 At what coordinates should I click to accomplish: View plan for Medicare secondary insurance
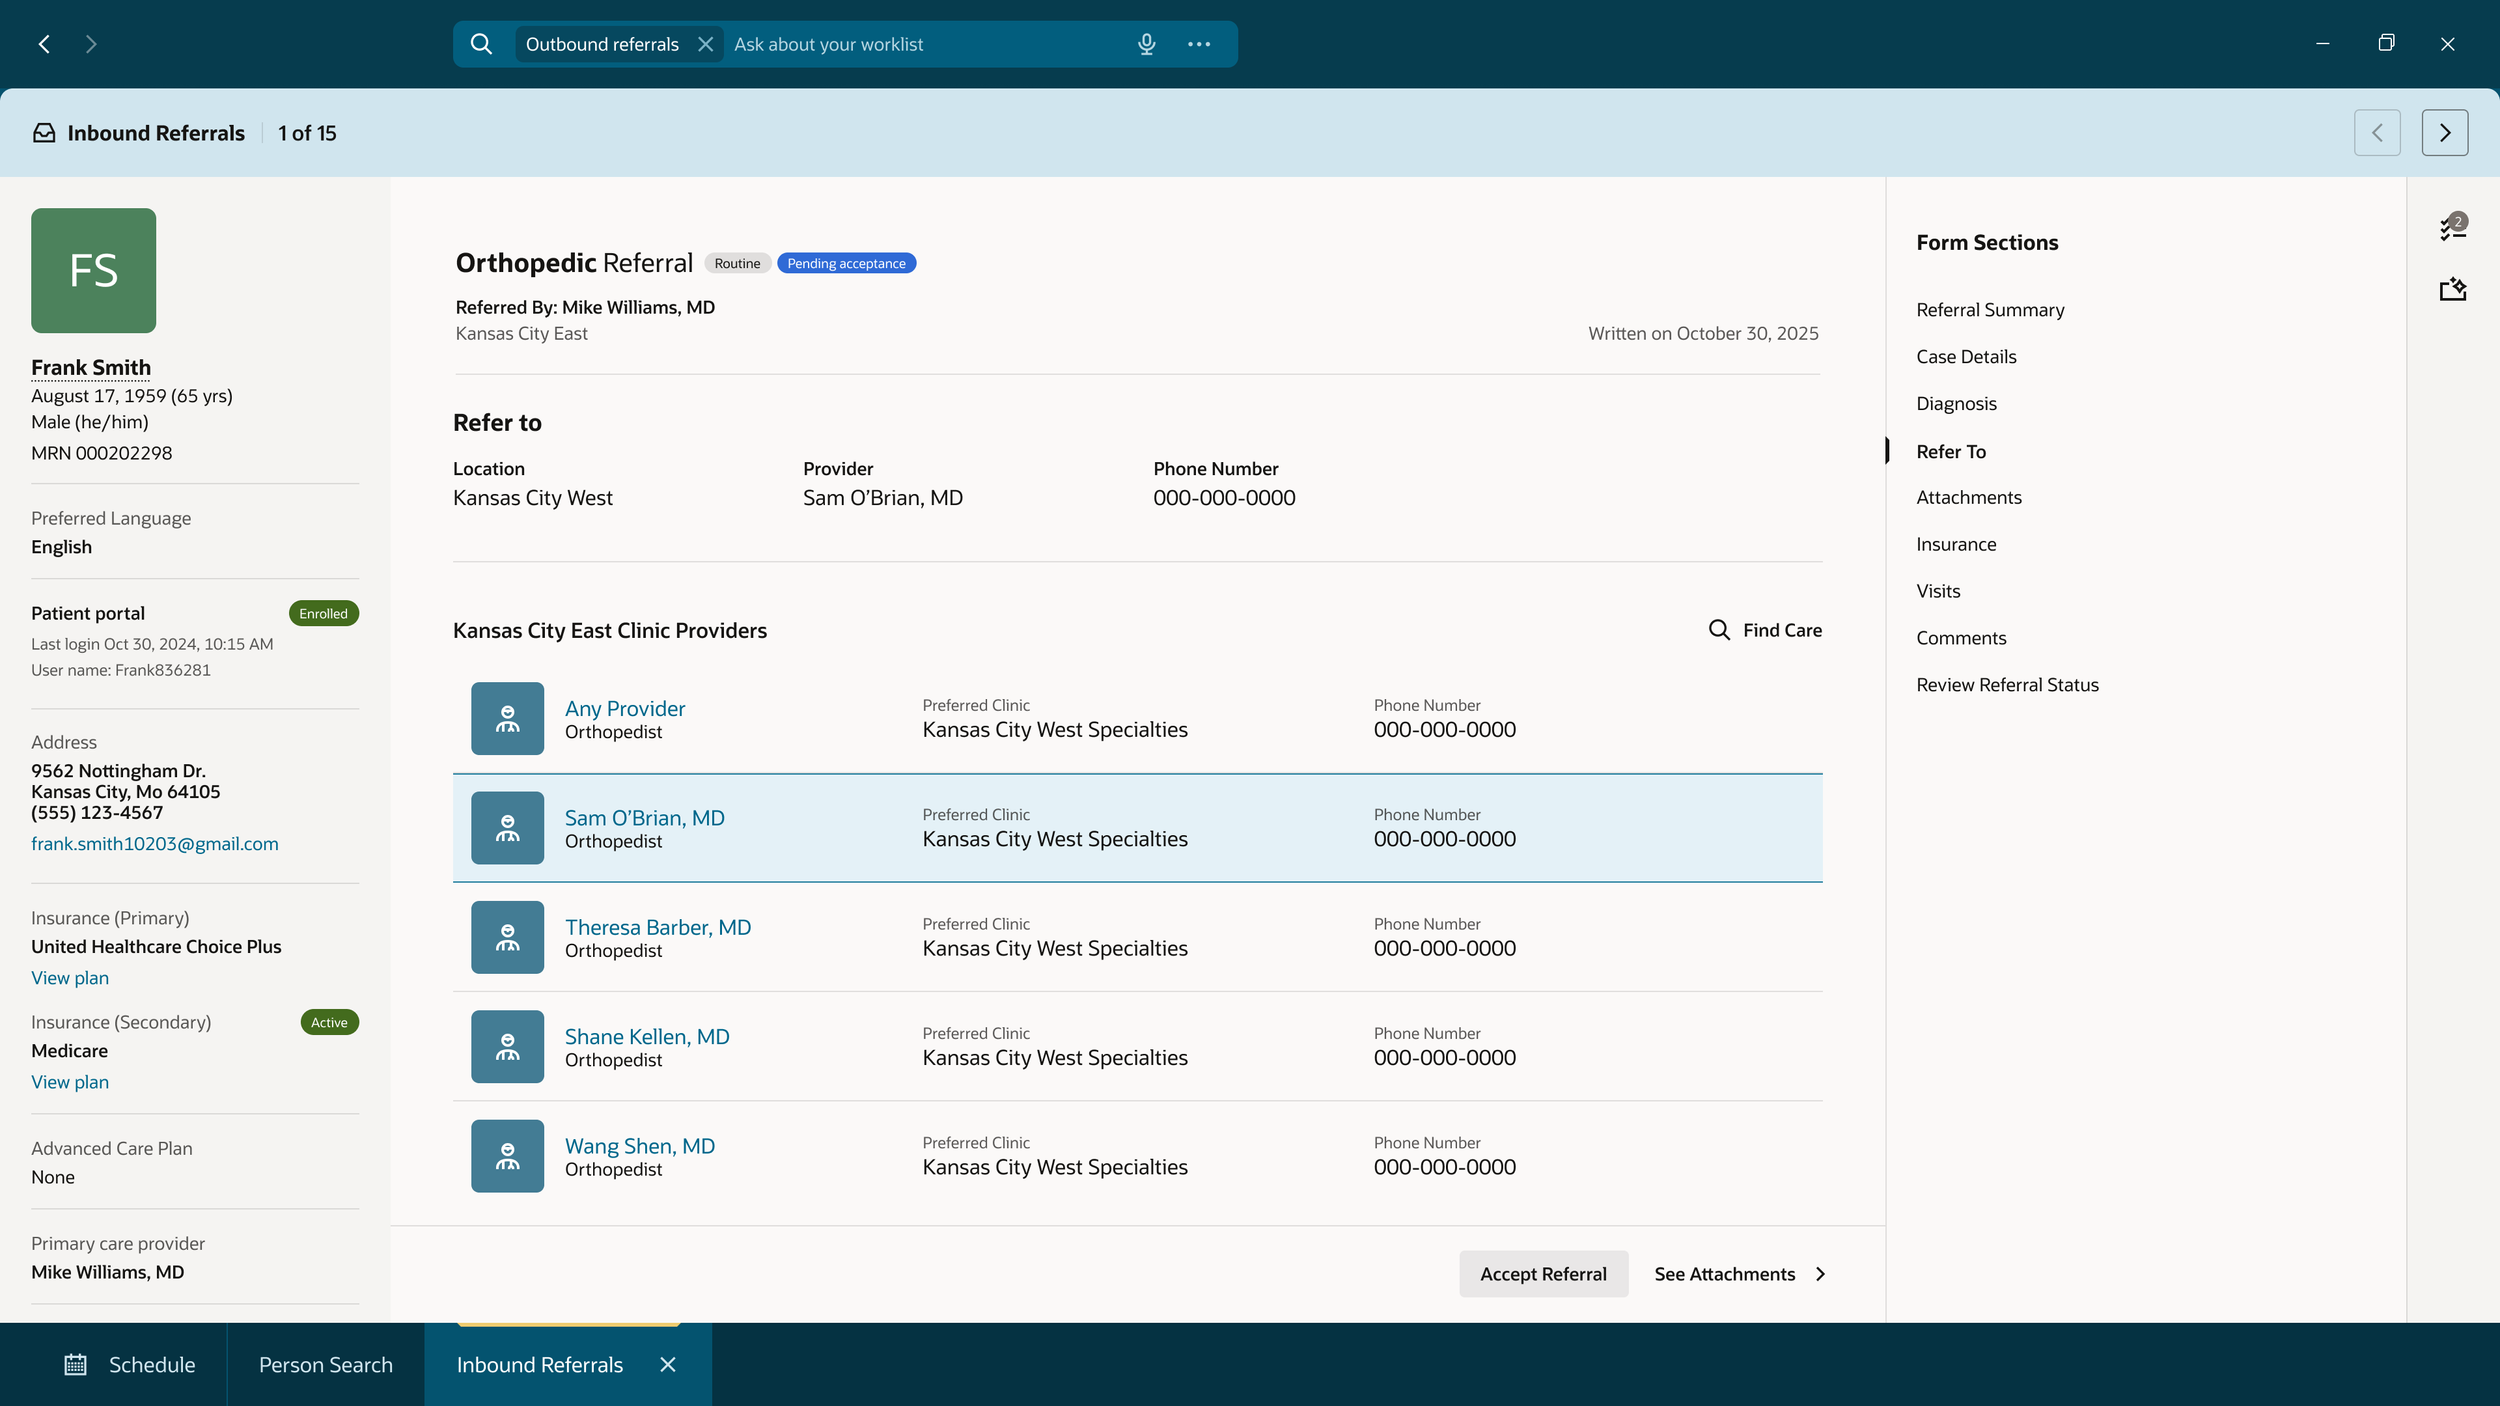pos(70,1081)
